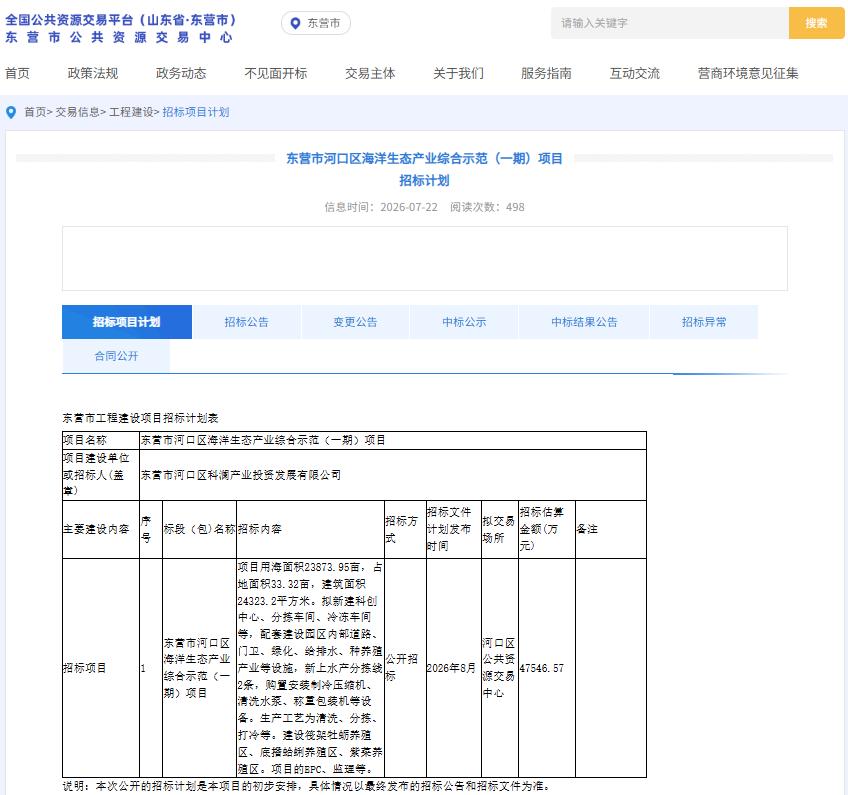Viewport: 848px width, 795px height.
Task: Switch to the 中标结果公告 tab
Action: [584, 322]
